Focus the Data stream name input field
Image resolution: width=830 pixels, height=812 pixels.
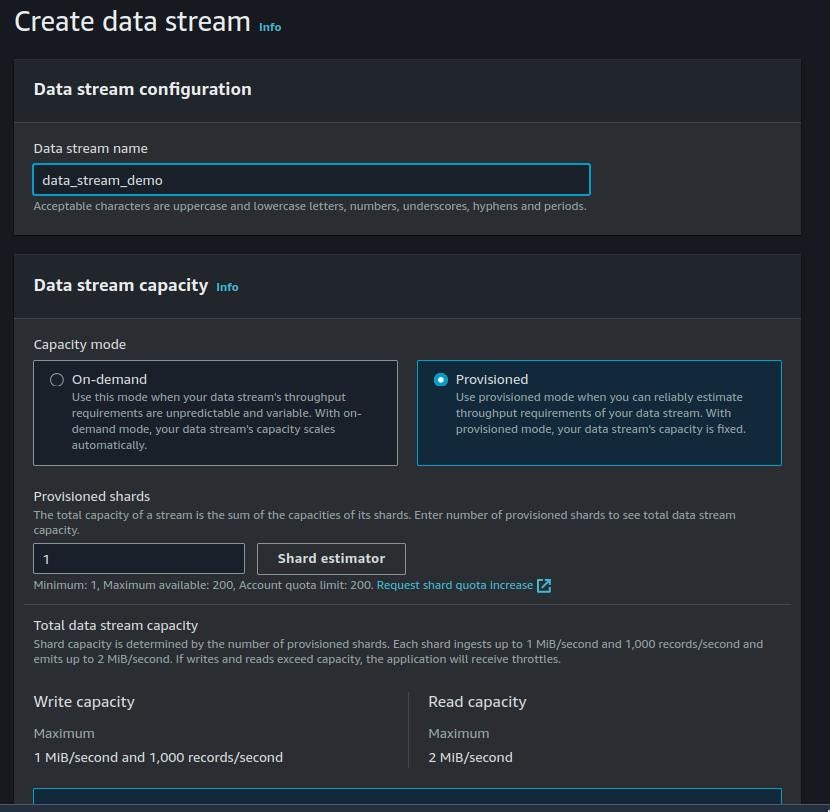tap(311, 179)
